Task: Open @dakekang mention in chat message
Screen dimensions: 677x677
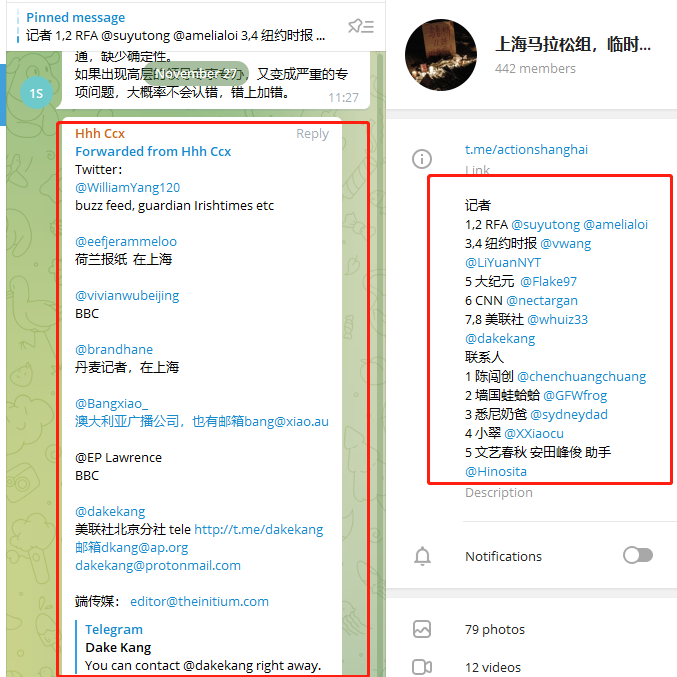Action: tap(110, 512)
